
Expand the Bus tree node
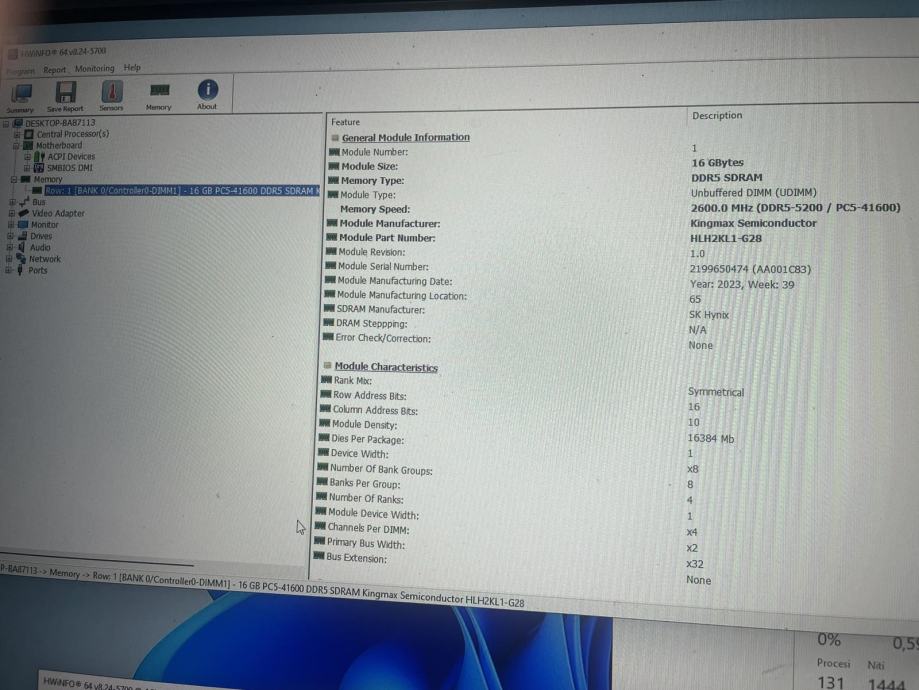point(12,202)
